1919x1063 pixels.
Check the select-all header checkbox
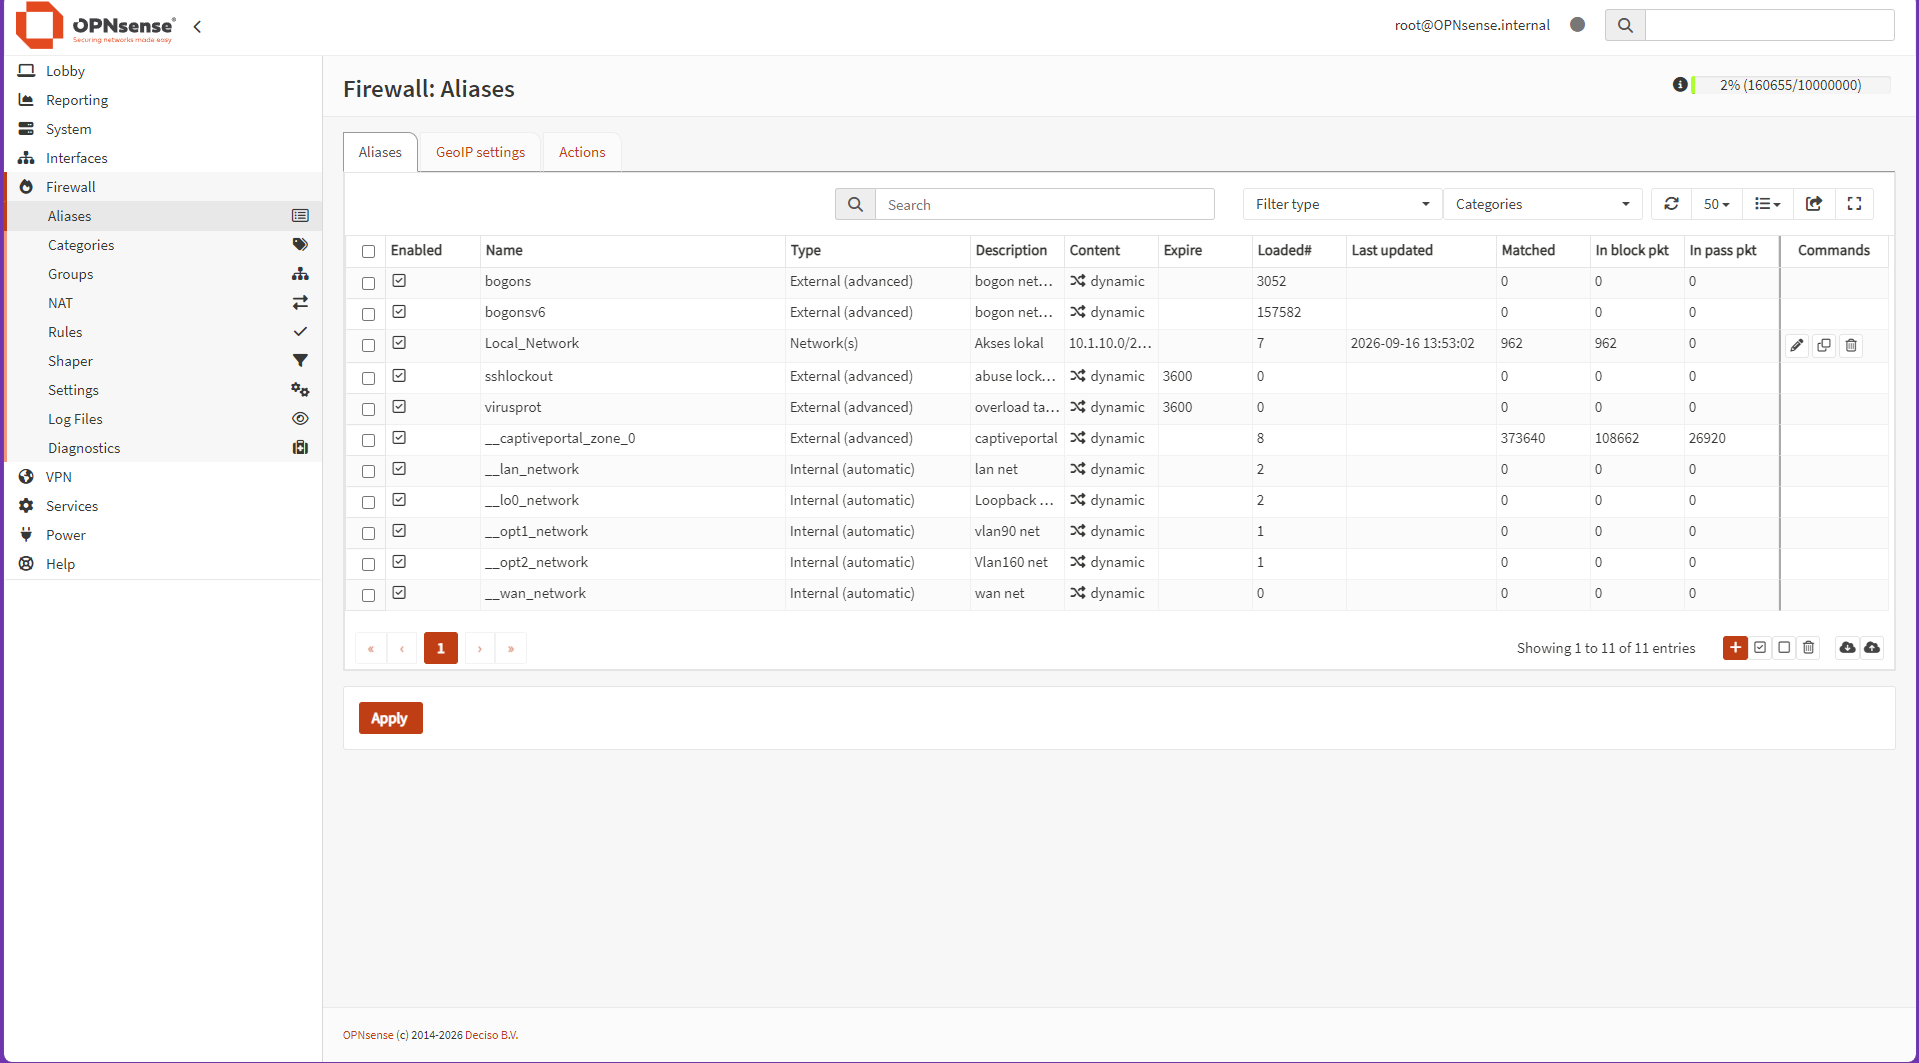[368, 251]
